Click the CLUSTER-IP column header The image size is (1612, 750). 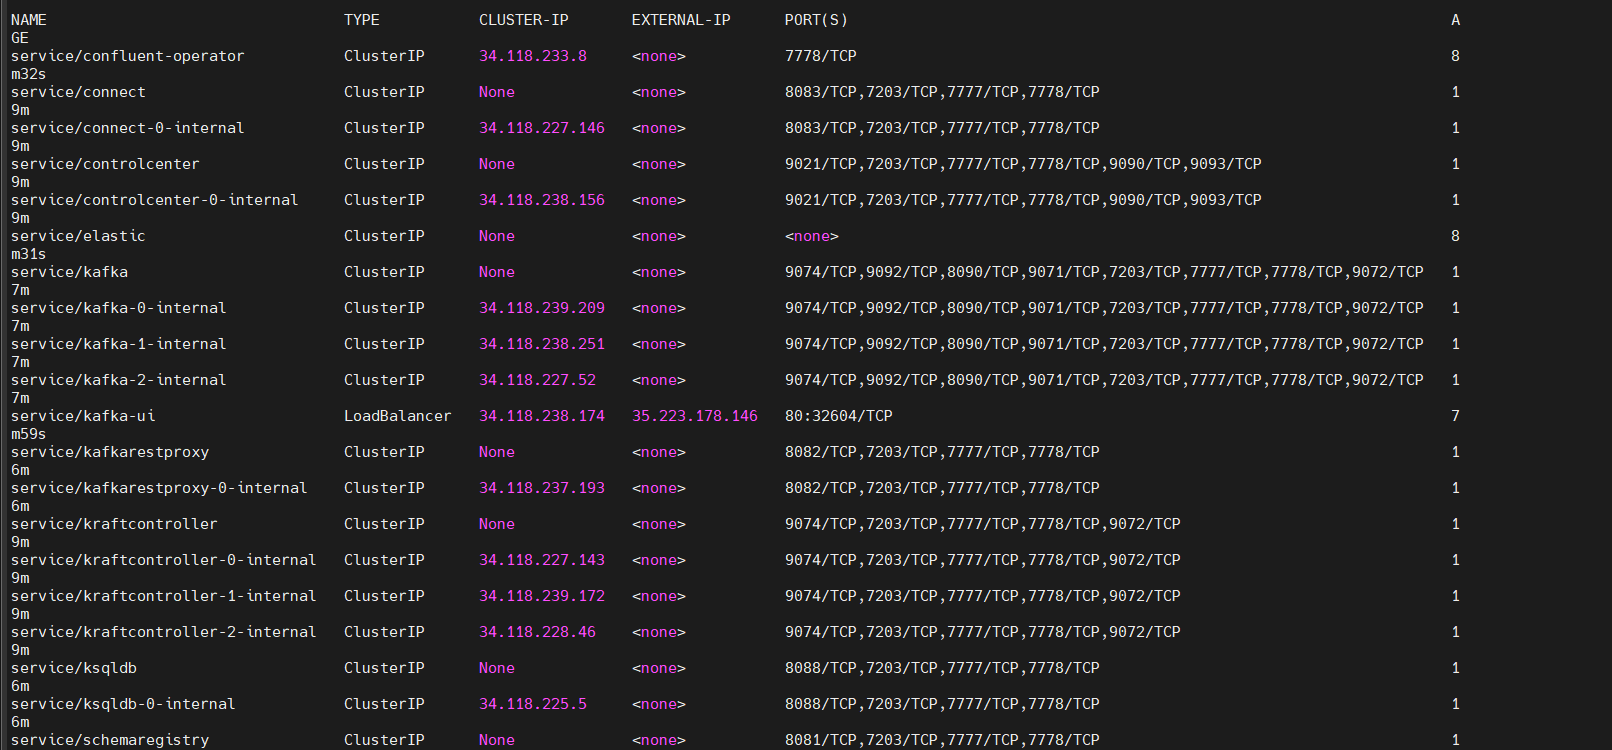click(x=524, y=20)
